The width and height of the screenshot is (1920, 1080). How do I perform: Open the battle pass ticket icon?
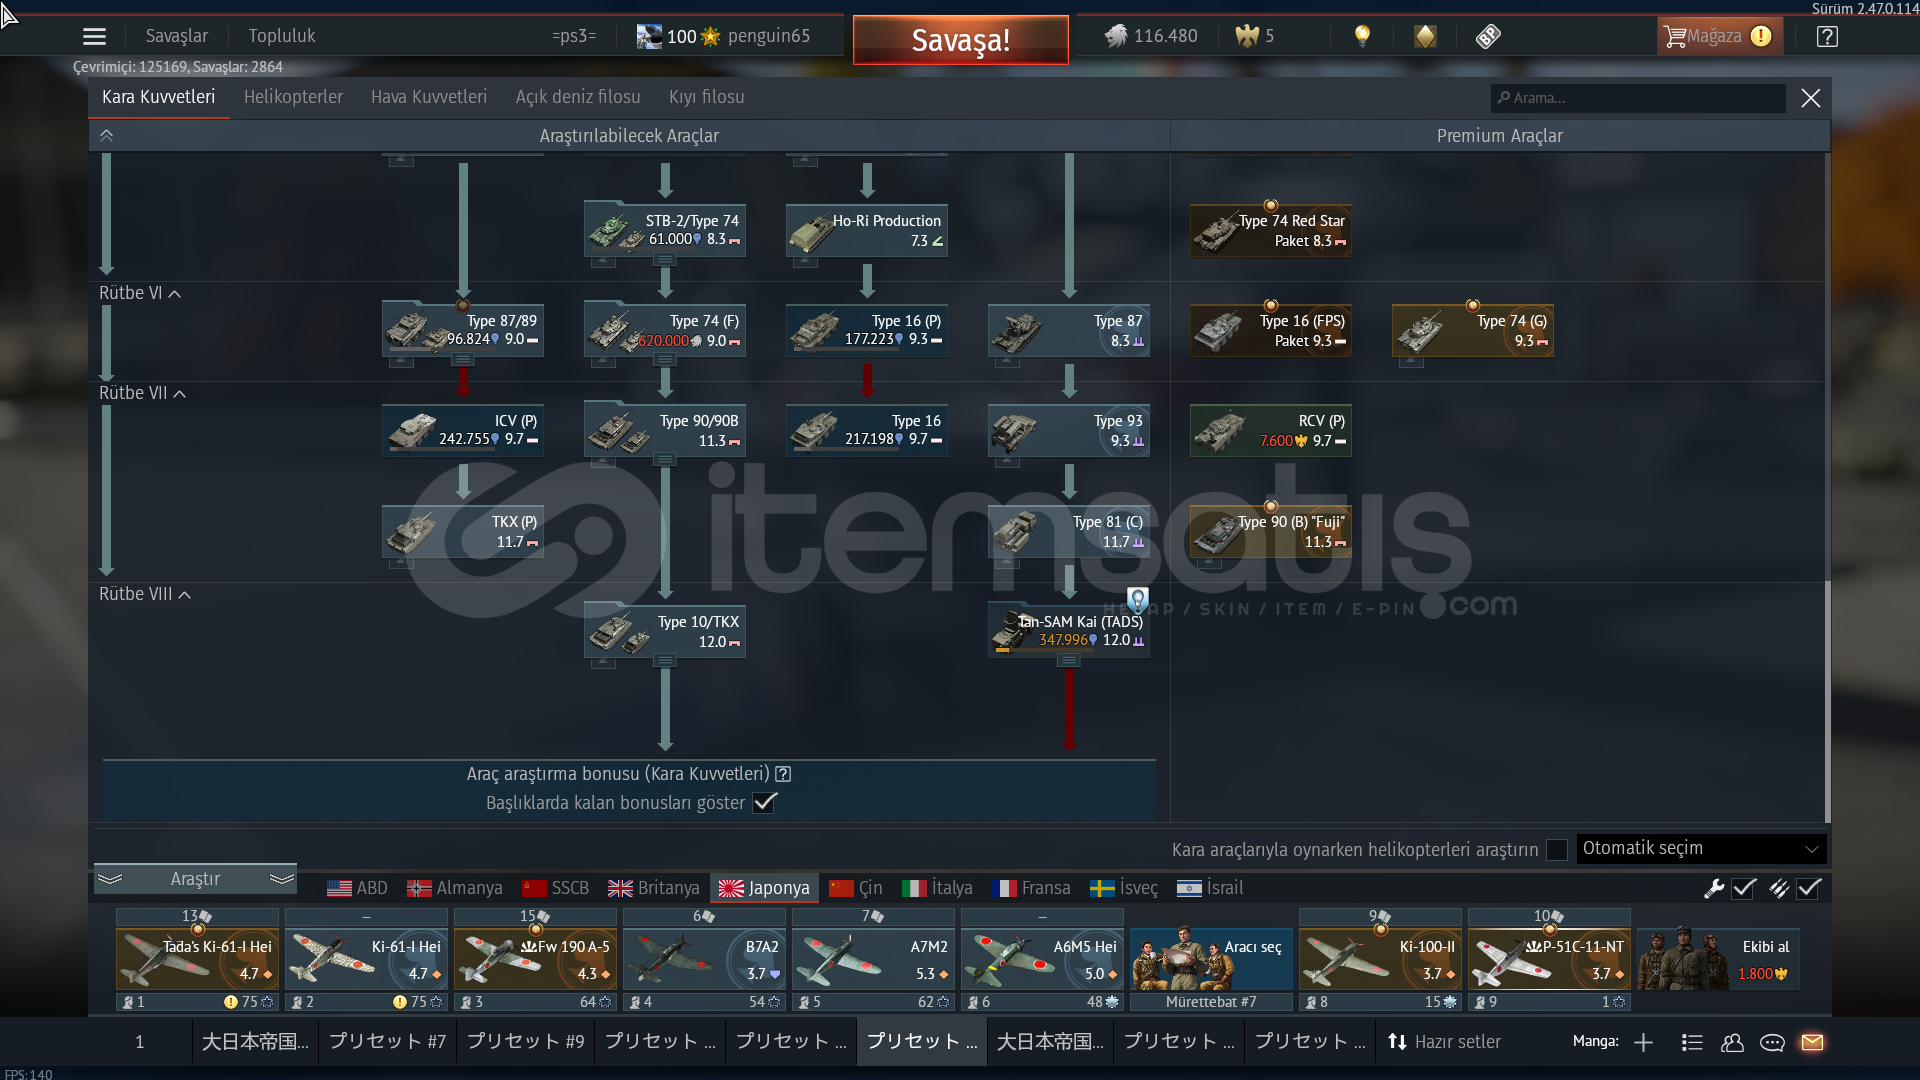[1488, 36]
